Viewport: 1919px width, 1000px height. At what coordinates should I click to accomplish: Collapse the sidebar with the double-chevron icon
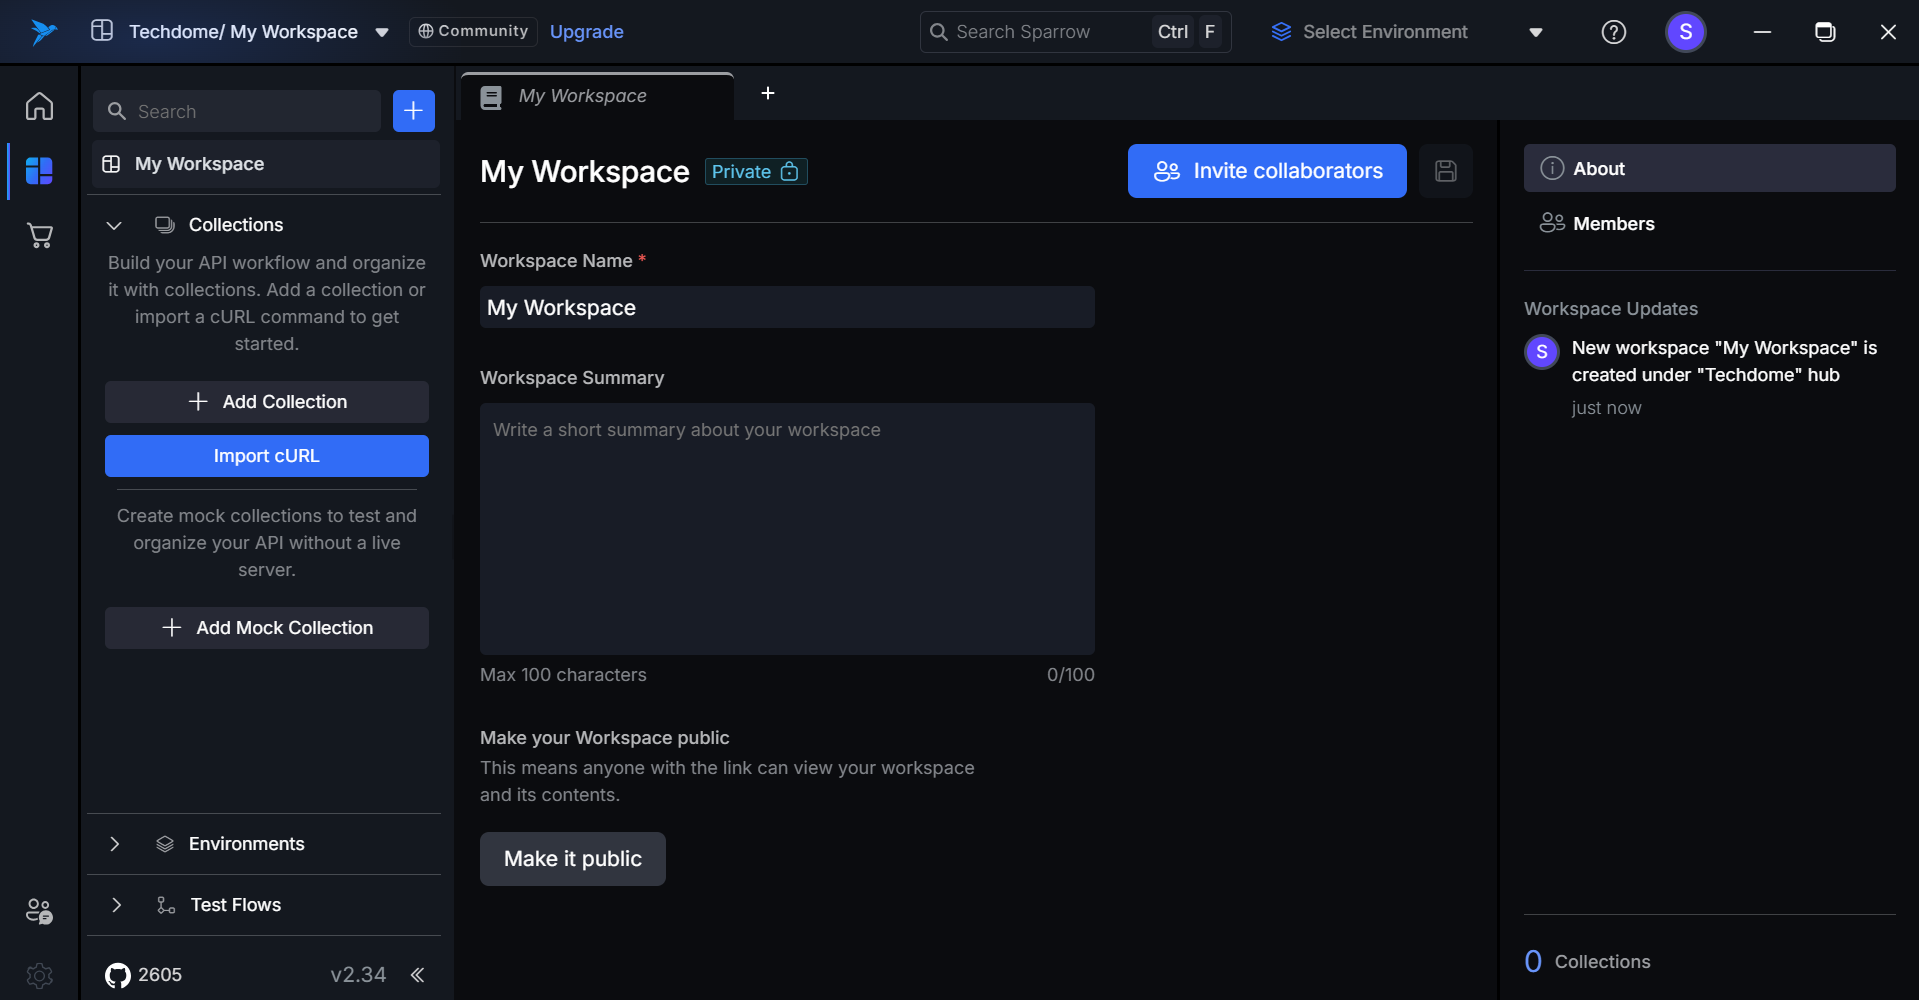click(x=417, y=974)
